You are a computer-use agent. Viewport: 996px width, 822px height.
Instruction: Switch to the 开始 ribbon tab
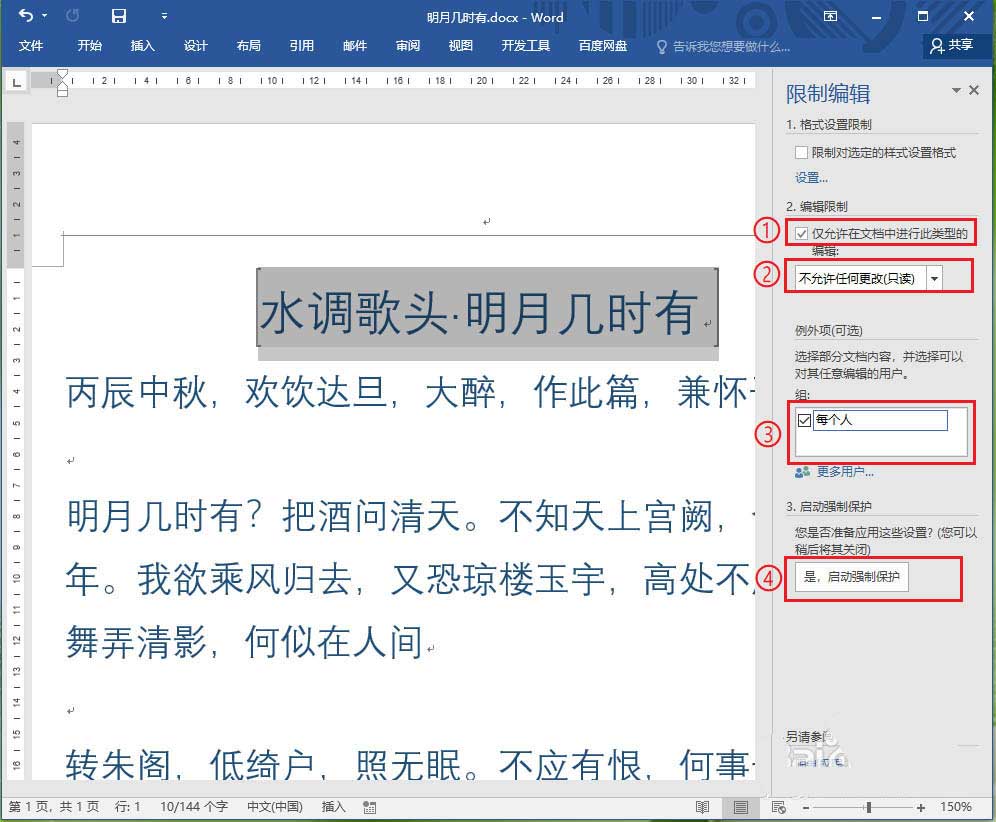(89, 46)
